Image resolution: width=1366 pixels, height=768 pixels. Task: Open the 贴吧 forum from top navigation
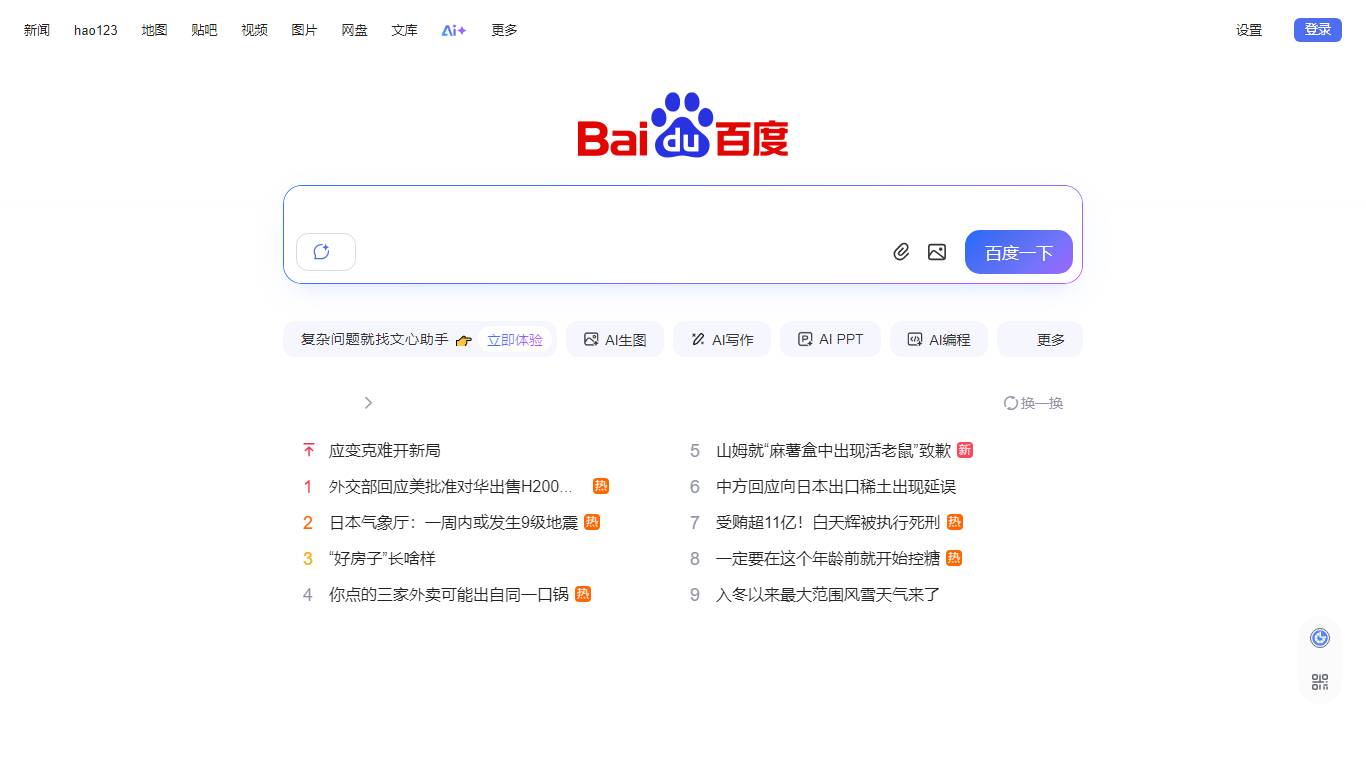(204, 30)
